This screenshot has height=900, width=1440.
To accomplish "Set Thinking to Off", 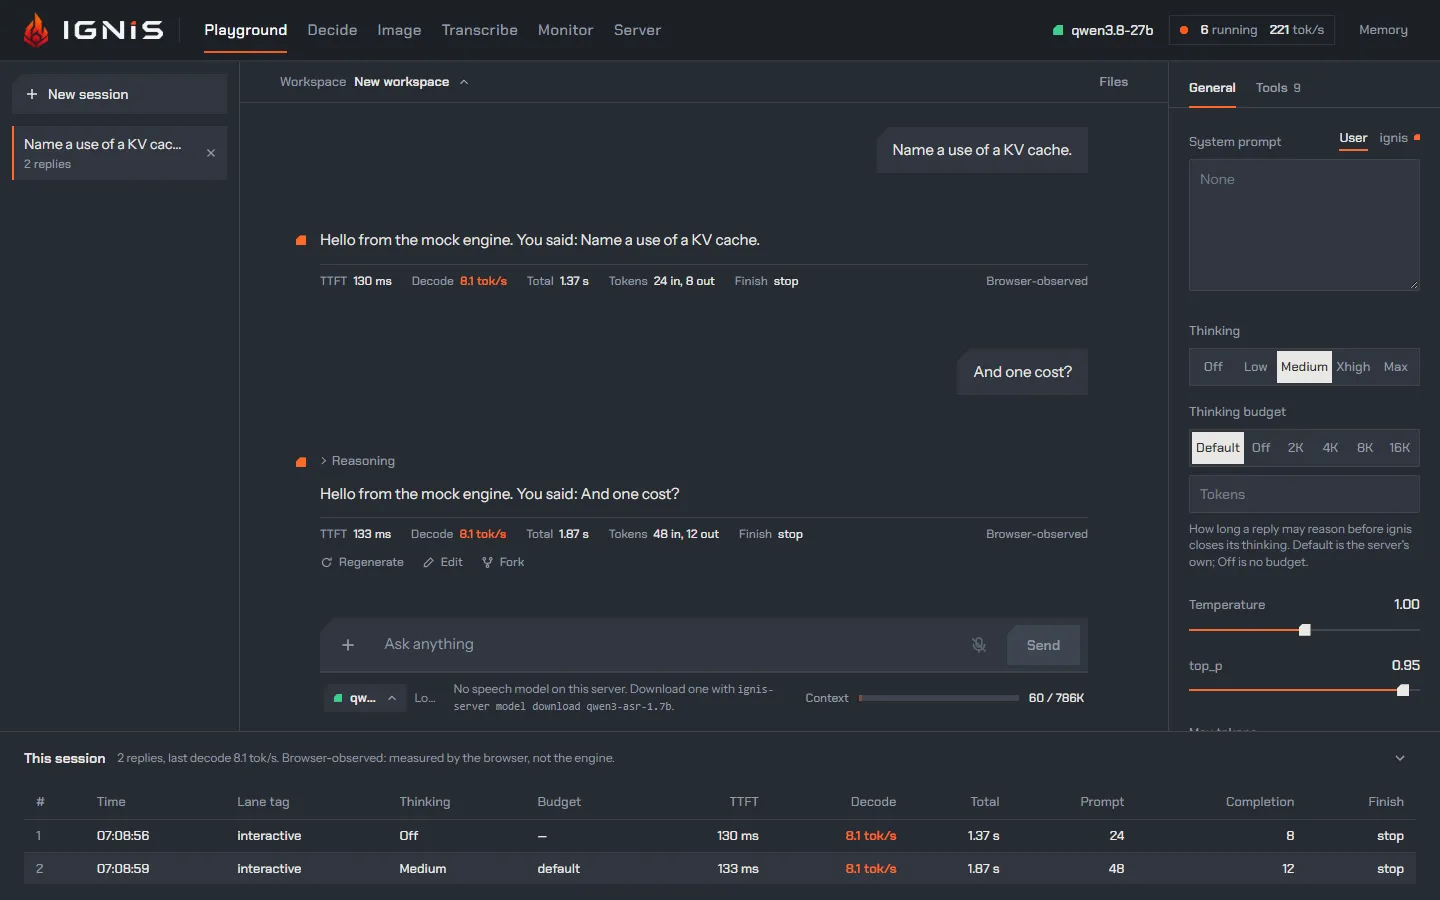I will (1213, 367).
